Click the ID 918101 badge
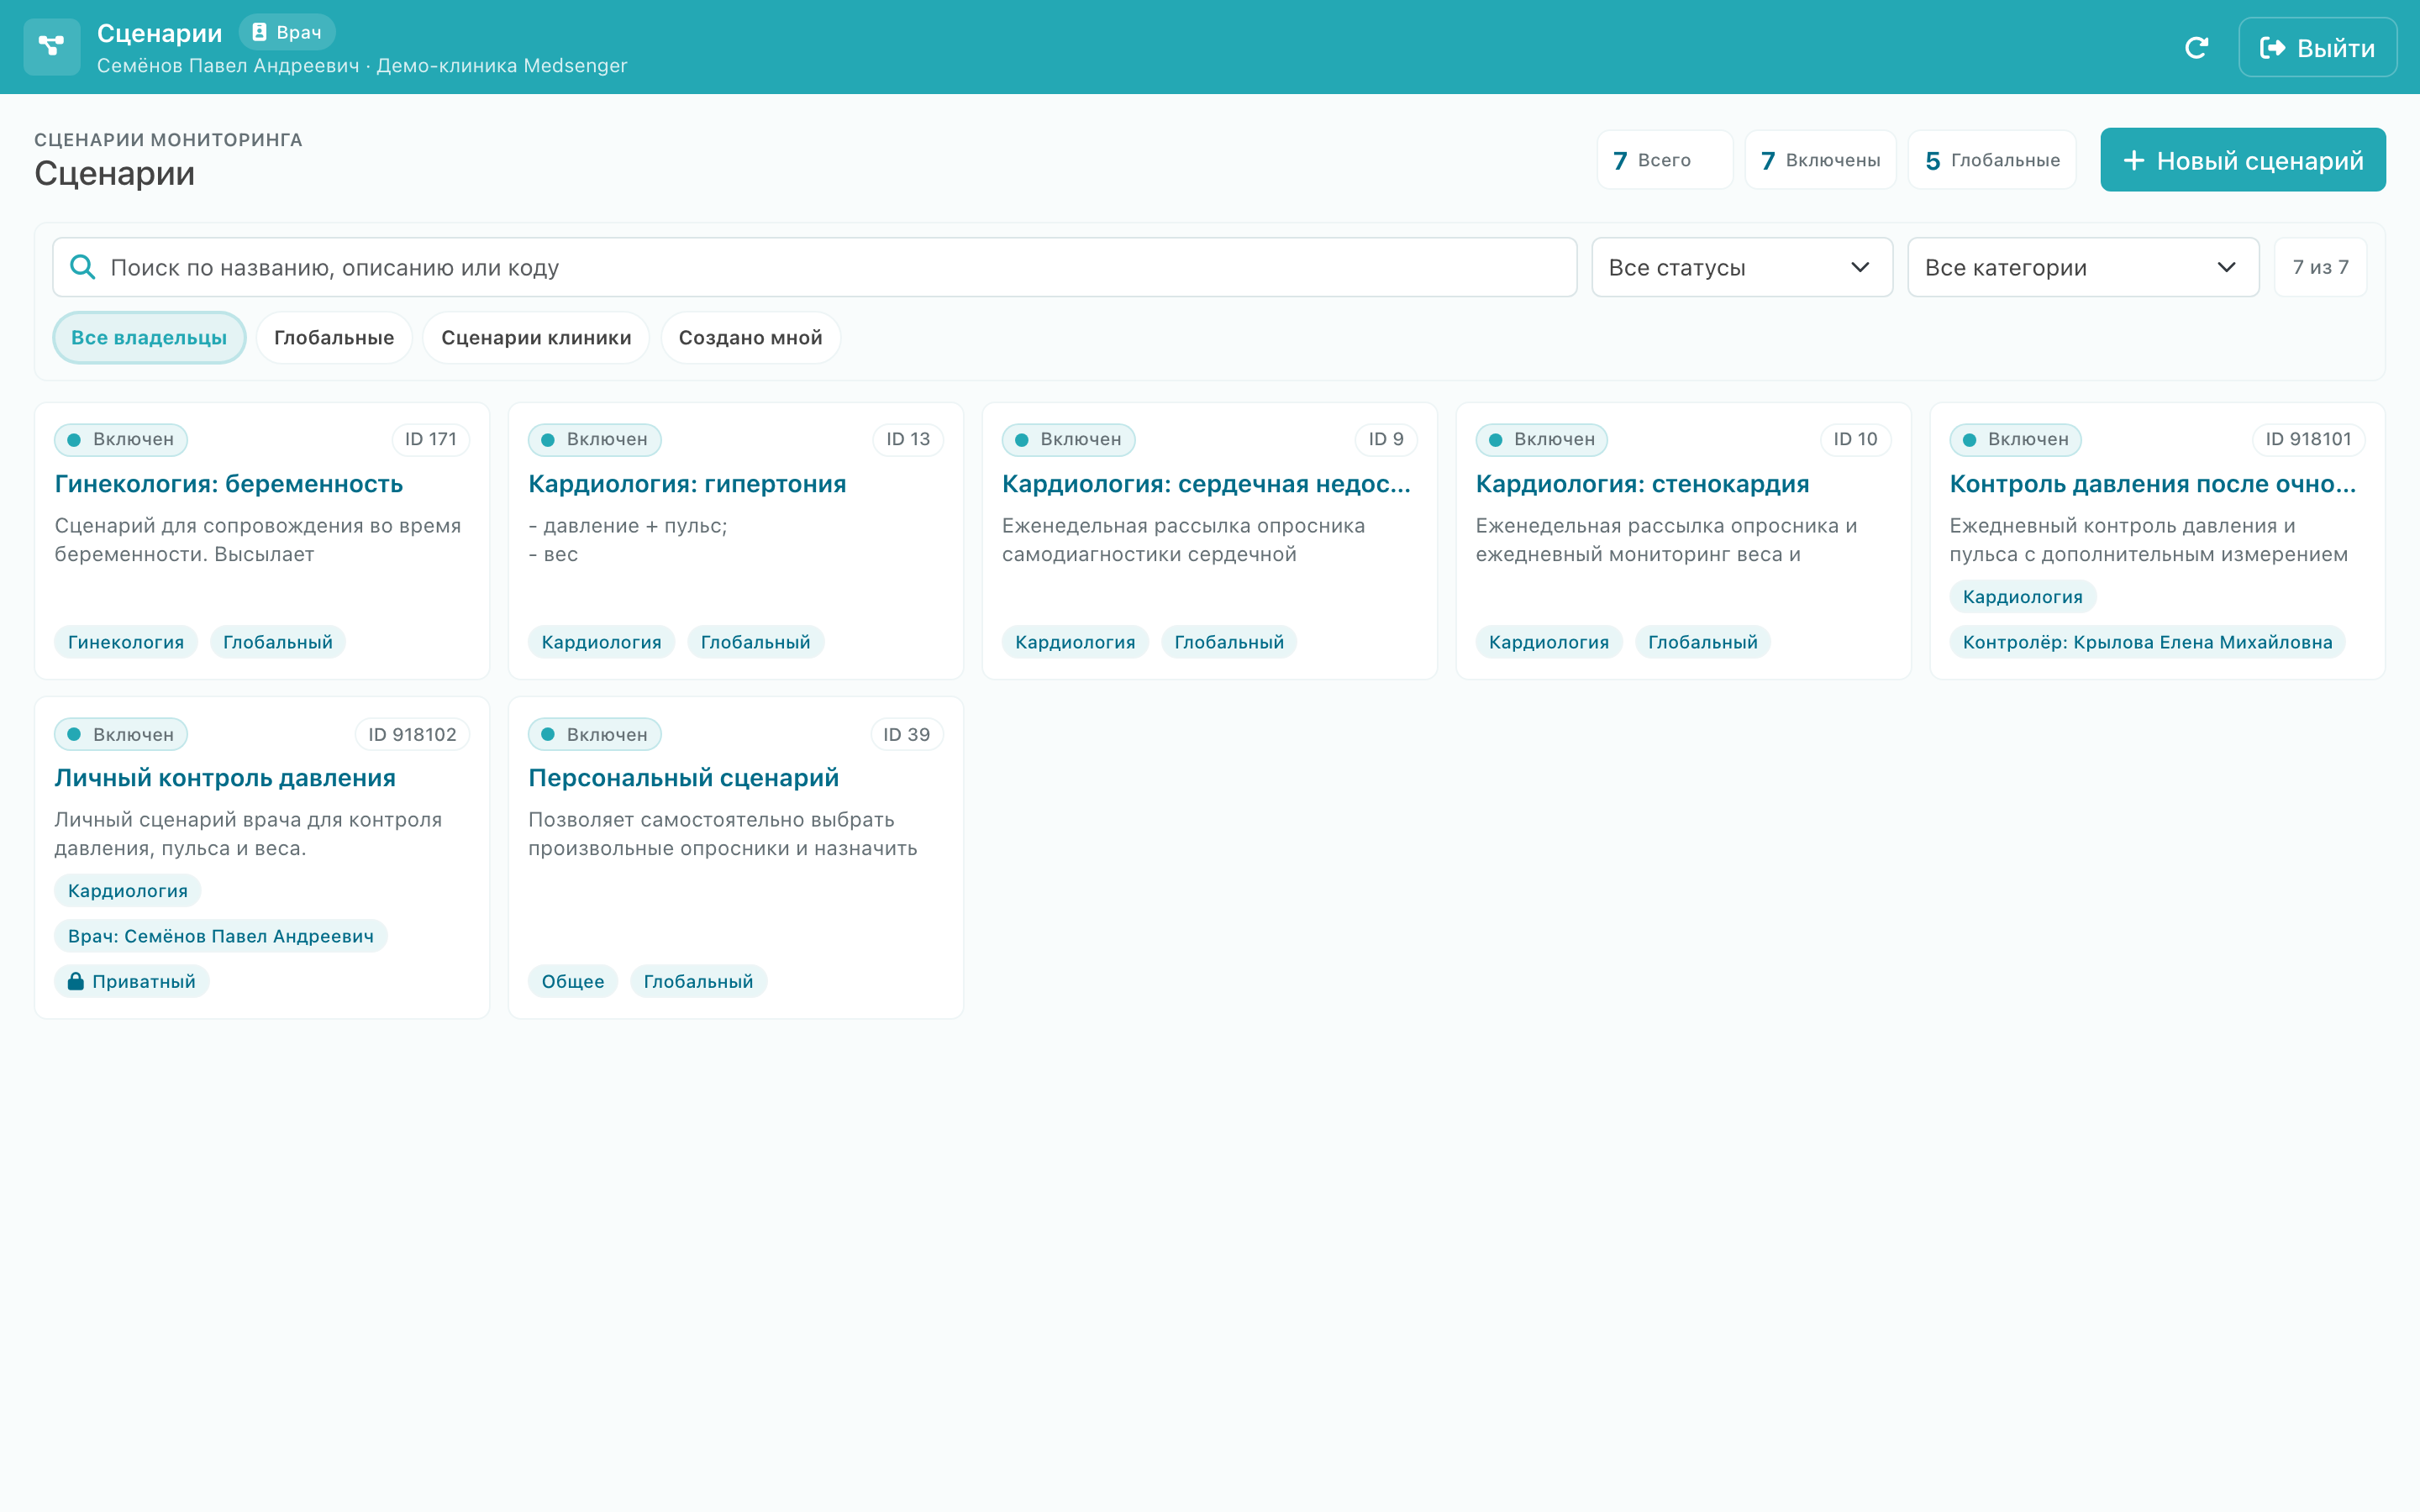The width and height of the screenshot is (2420, 1512). 2308,439
